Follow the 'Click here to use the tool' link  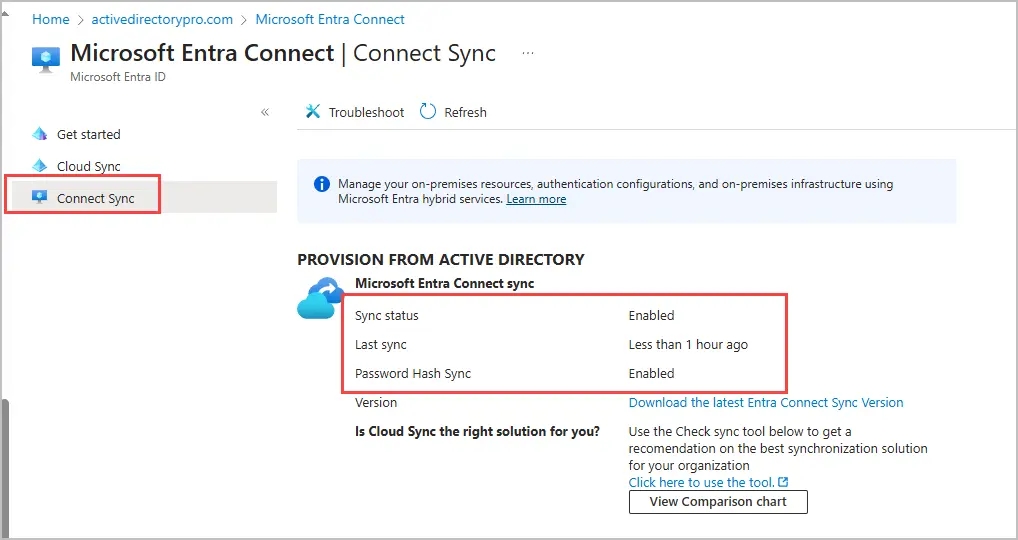click(x=701, y=482)
